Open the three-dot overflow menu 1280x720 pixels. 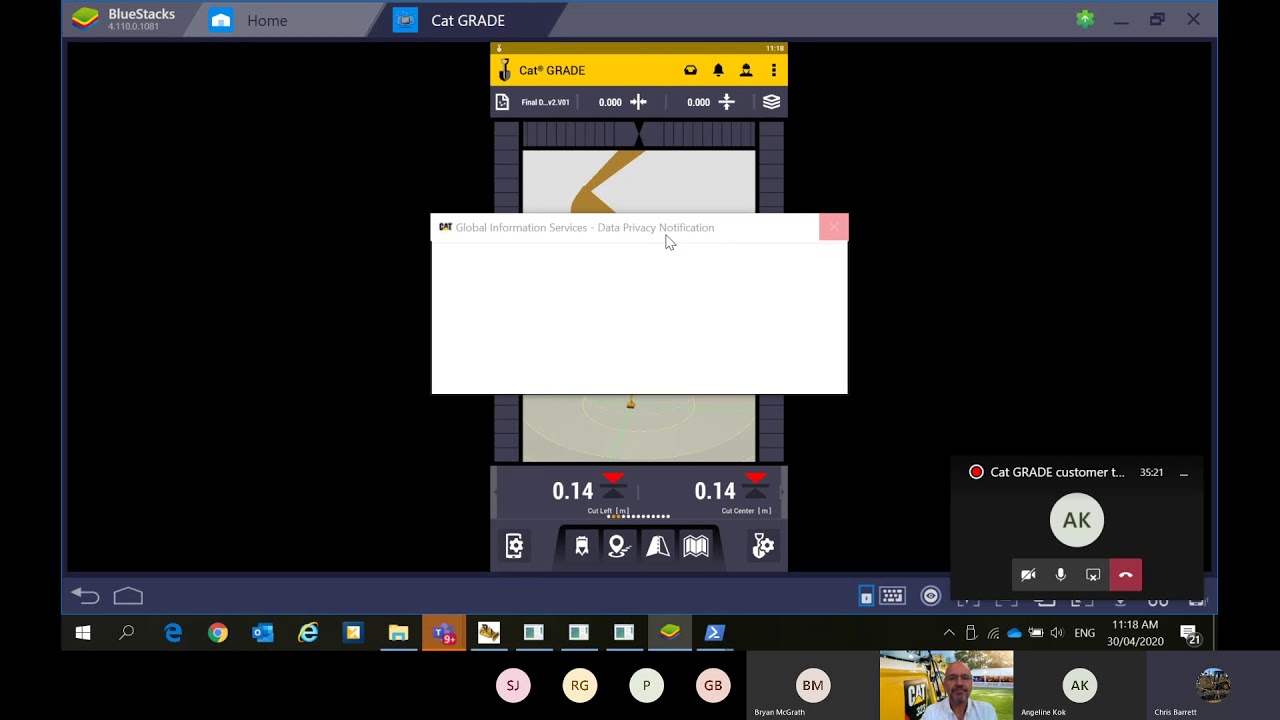tap(773, 70)
